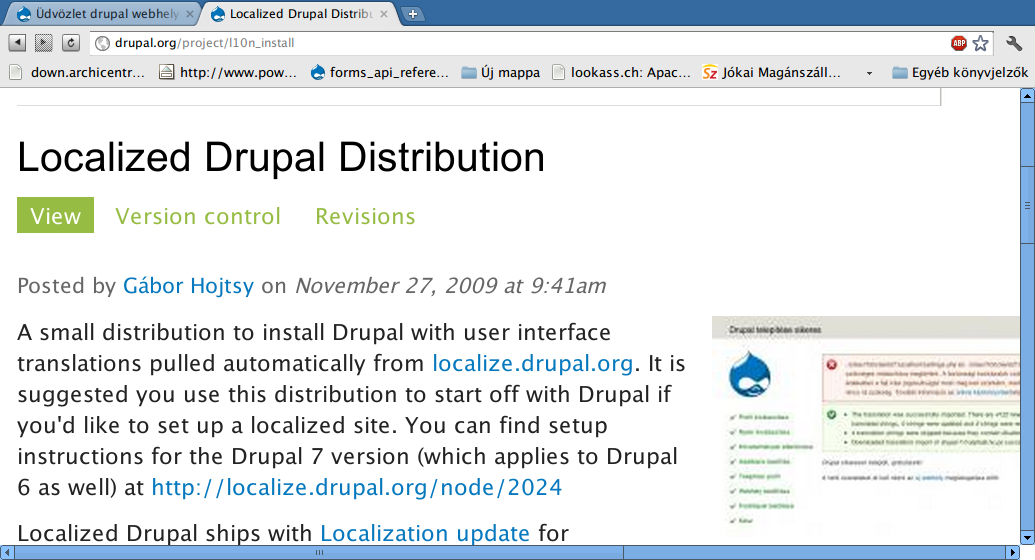
Task: Click the vertical scrollbar thumb
Action: coord(1027,205)
